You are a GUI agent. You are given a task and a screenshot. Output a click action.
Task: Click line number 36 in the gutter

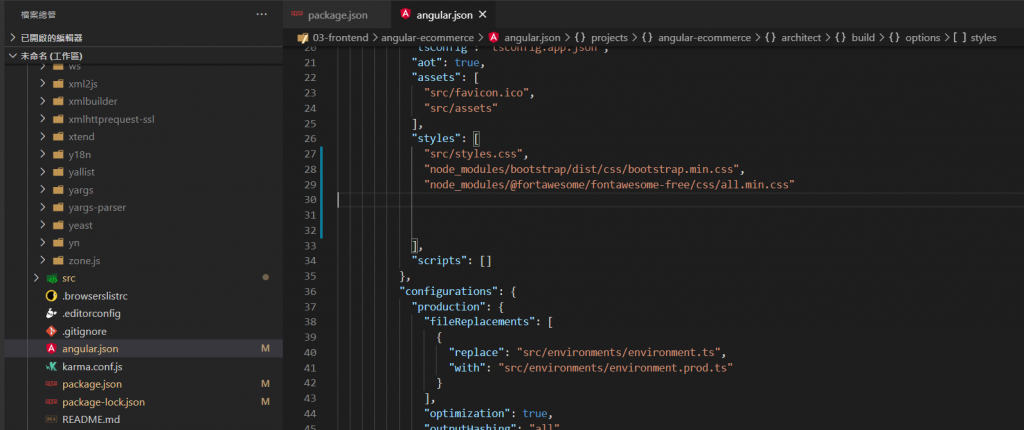tap(310, 291)
